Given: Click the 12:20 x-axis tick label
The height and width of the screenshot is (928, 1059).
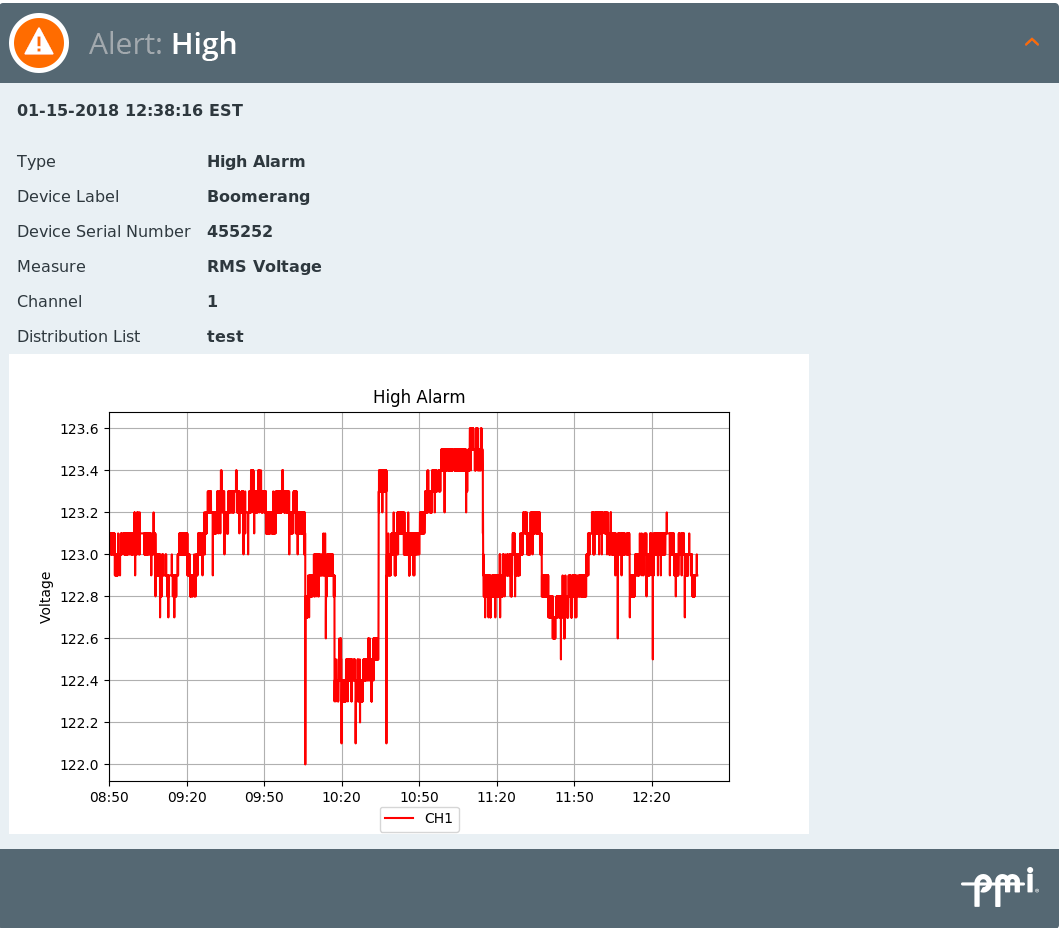Looking at the screenshot, I should point(652,797).
